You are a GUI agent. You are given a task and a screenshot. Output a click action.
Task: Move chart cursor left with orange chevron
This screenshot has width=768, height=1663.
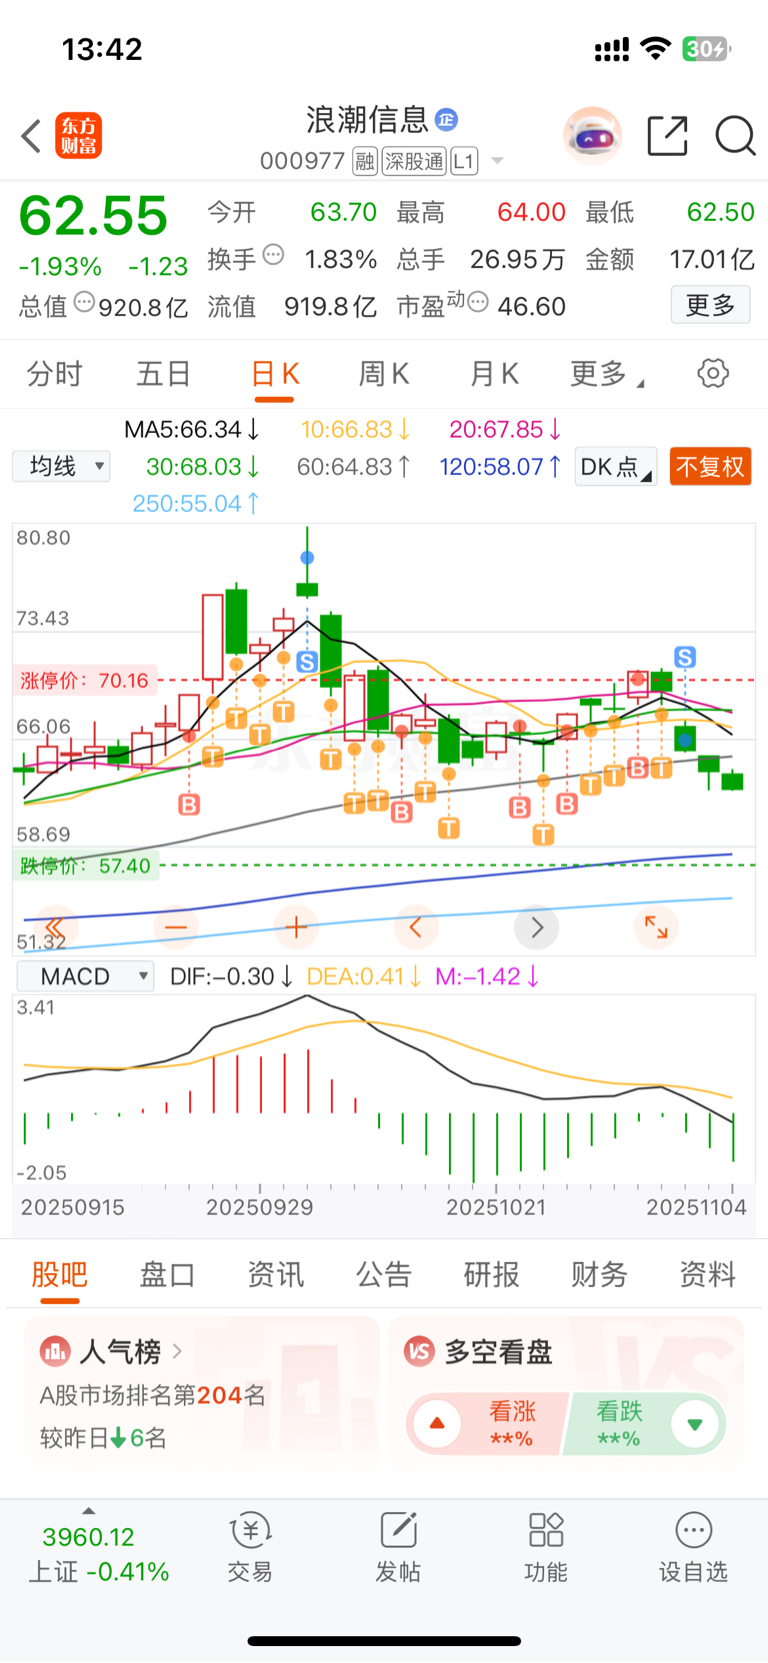point(416,927)
